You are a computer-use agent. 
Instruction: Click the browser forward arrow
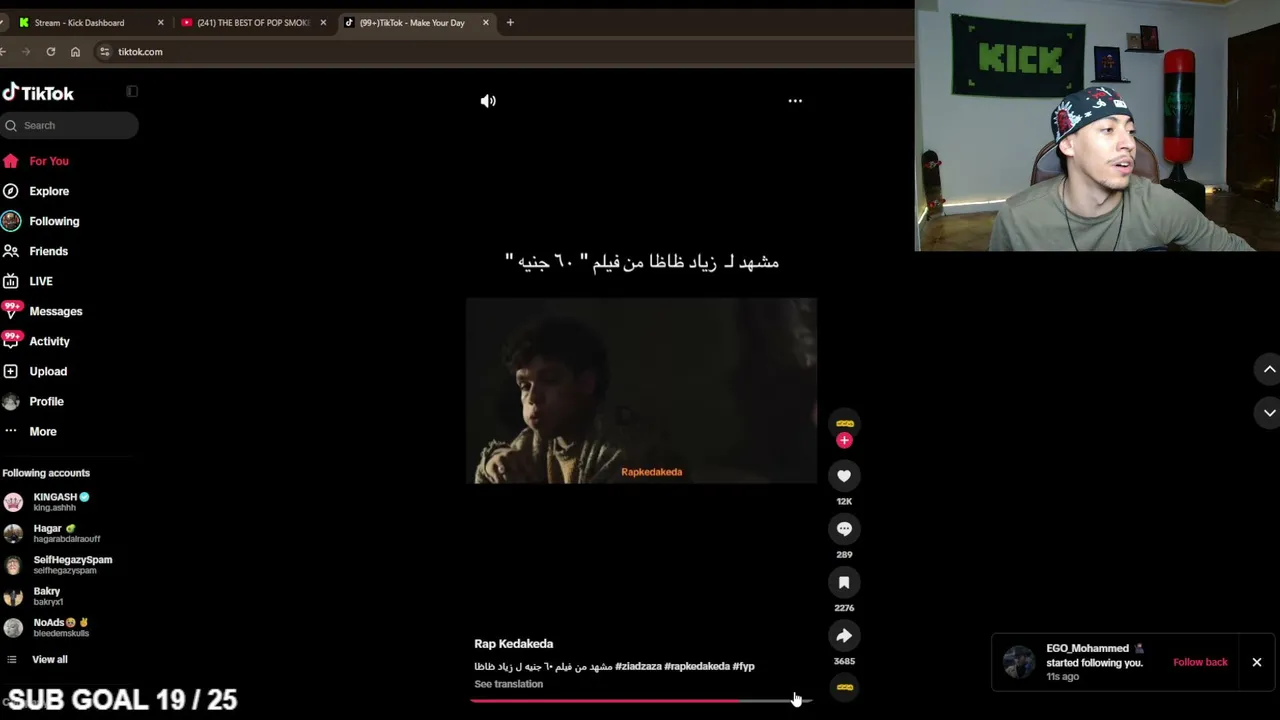[26, 52]
